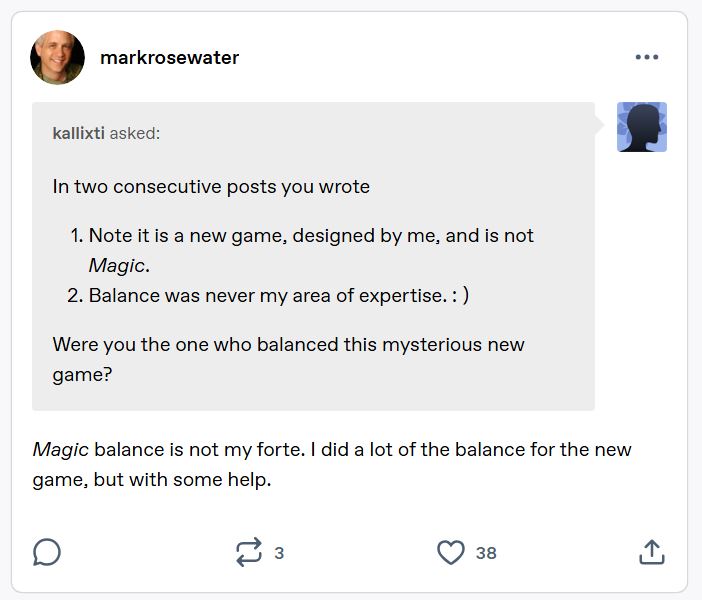Open the three-dot post options menu
Image resolution: width=702 pixels, height=600 pixels.
coord(647,57)
